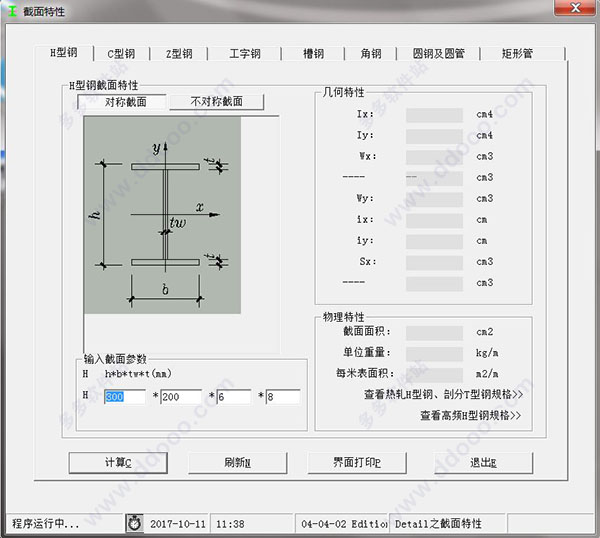
Task: Click the 输入截面参数 group label
Action: [x=115, y=359]
